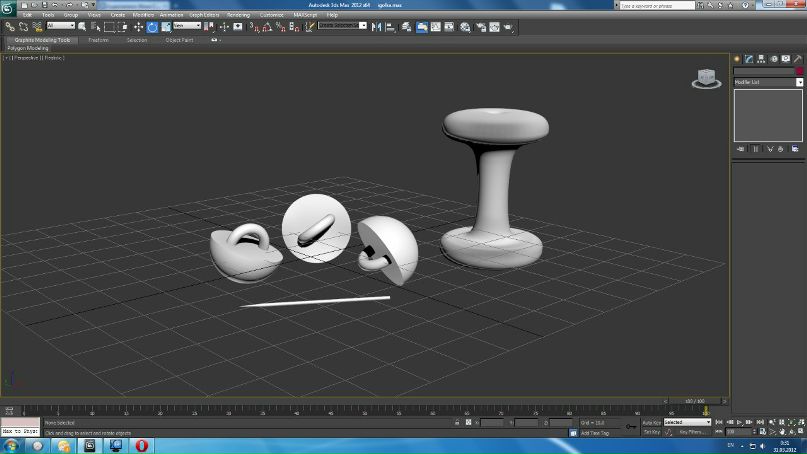This screenshot has height=454, width=807.
Task: Open the Utilities hammer panel
Action: pos(798,59)
